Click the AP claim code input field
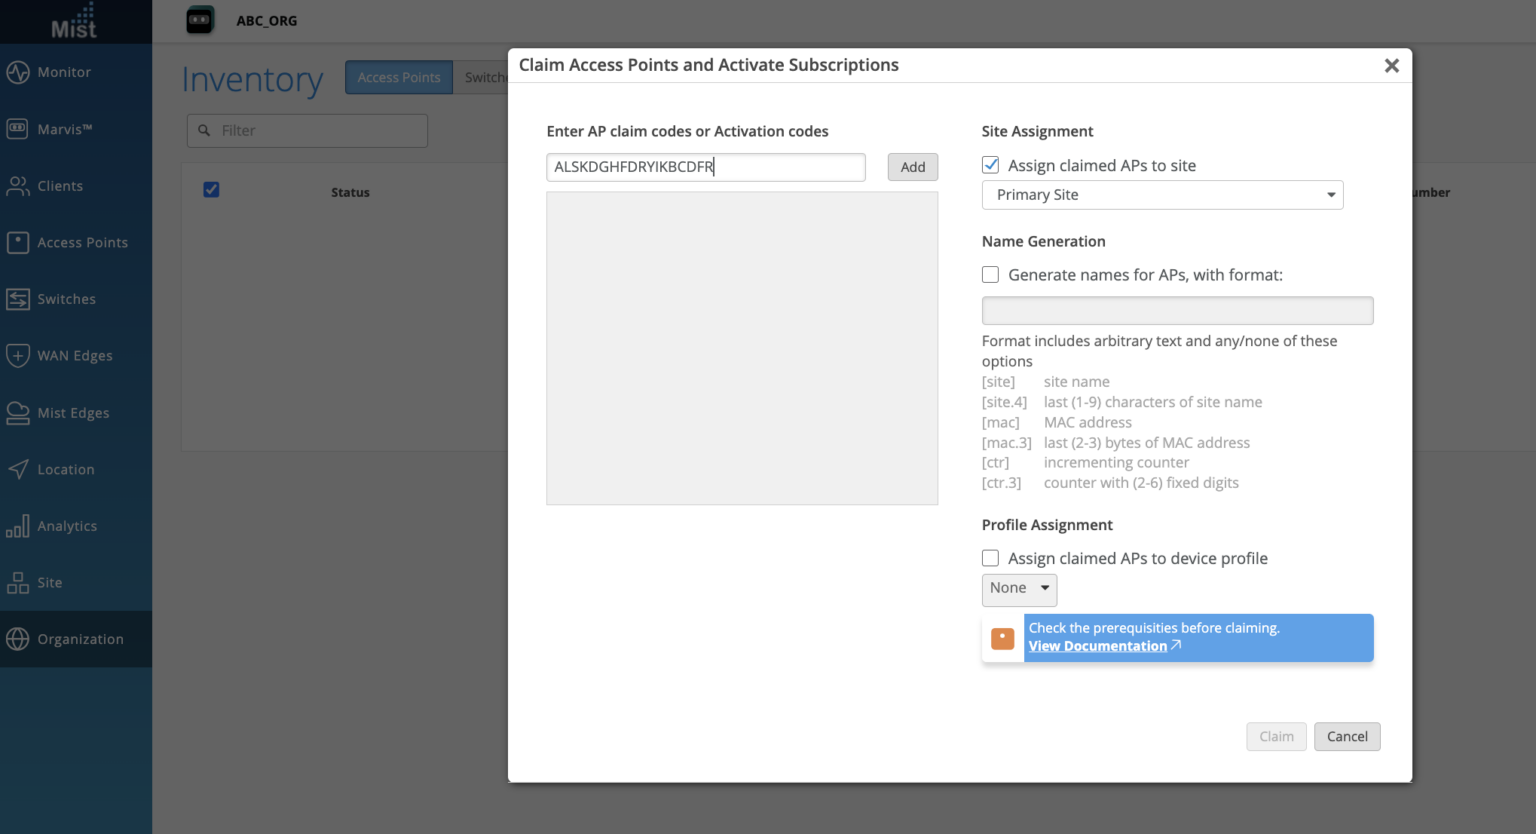The image size is (1536, 834). pyautogui.click(x=705, y=167)
